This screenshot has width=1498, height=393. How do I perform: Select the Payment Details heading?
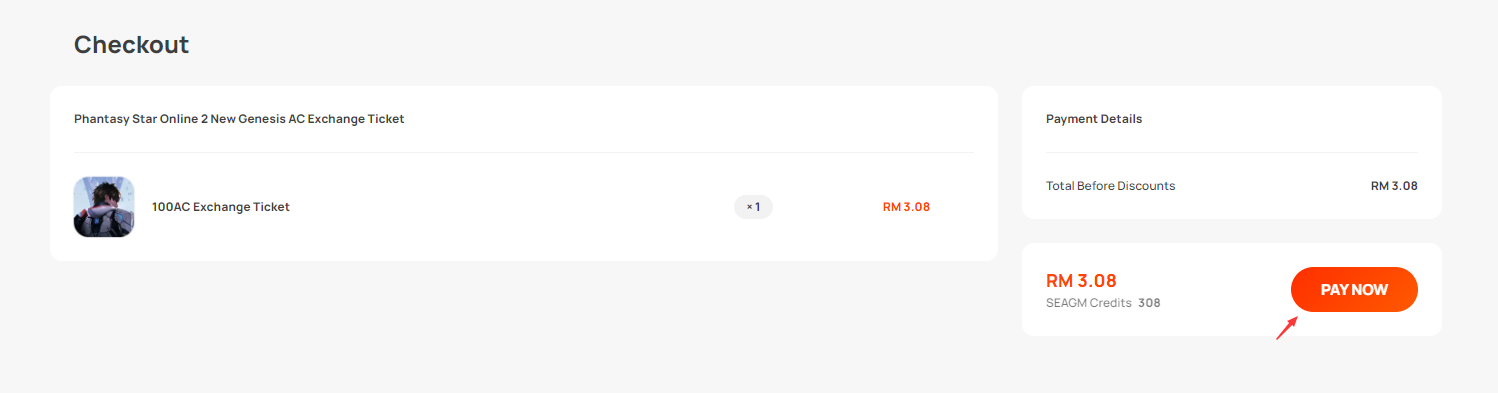(1094, 119)
